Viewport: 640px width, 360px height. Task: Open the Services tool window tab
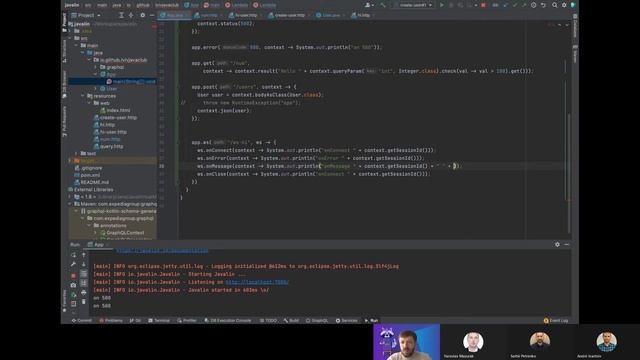pos(347,320)
